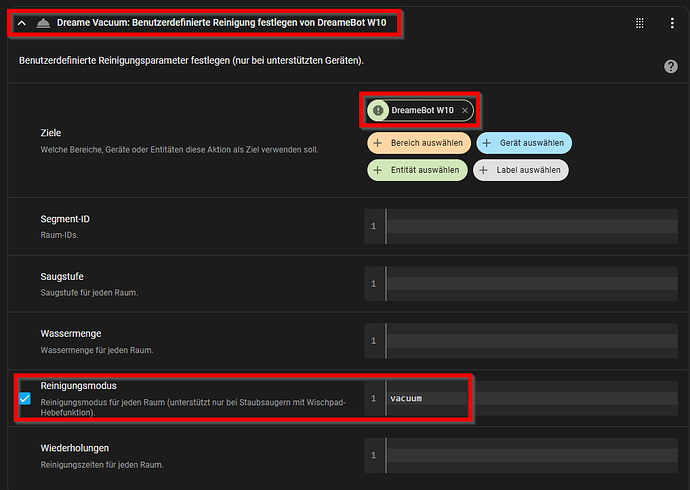Viewport: 690px width, 490px height.
Task: Focus the Saugstufe code field
Action: click(521, 284)
